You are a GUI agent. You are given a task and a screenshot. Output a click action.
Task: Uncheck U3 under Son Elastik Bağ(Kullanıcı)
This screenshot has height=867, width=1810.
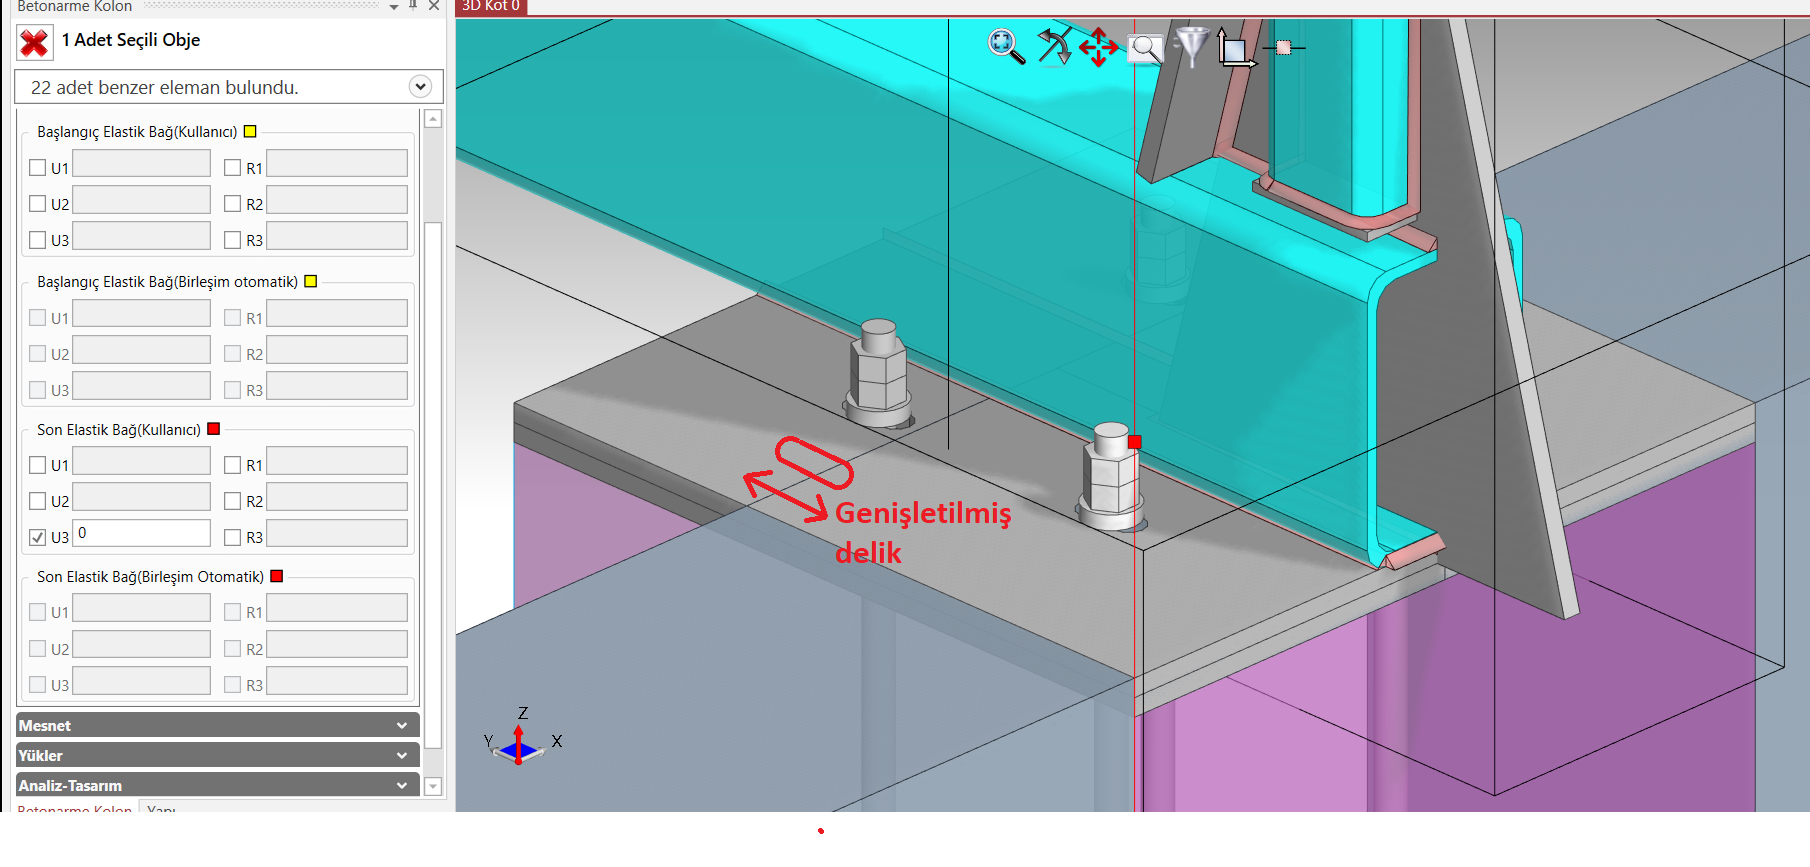point(38,537)
